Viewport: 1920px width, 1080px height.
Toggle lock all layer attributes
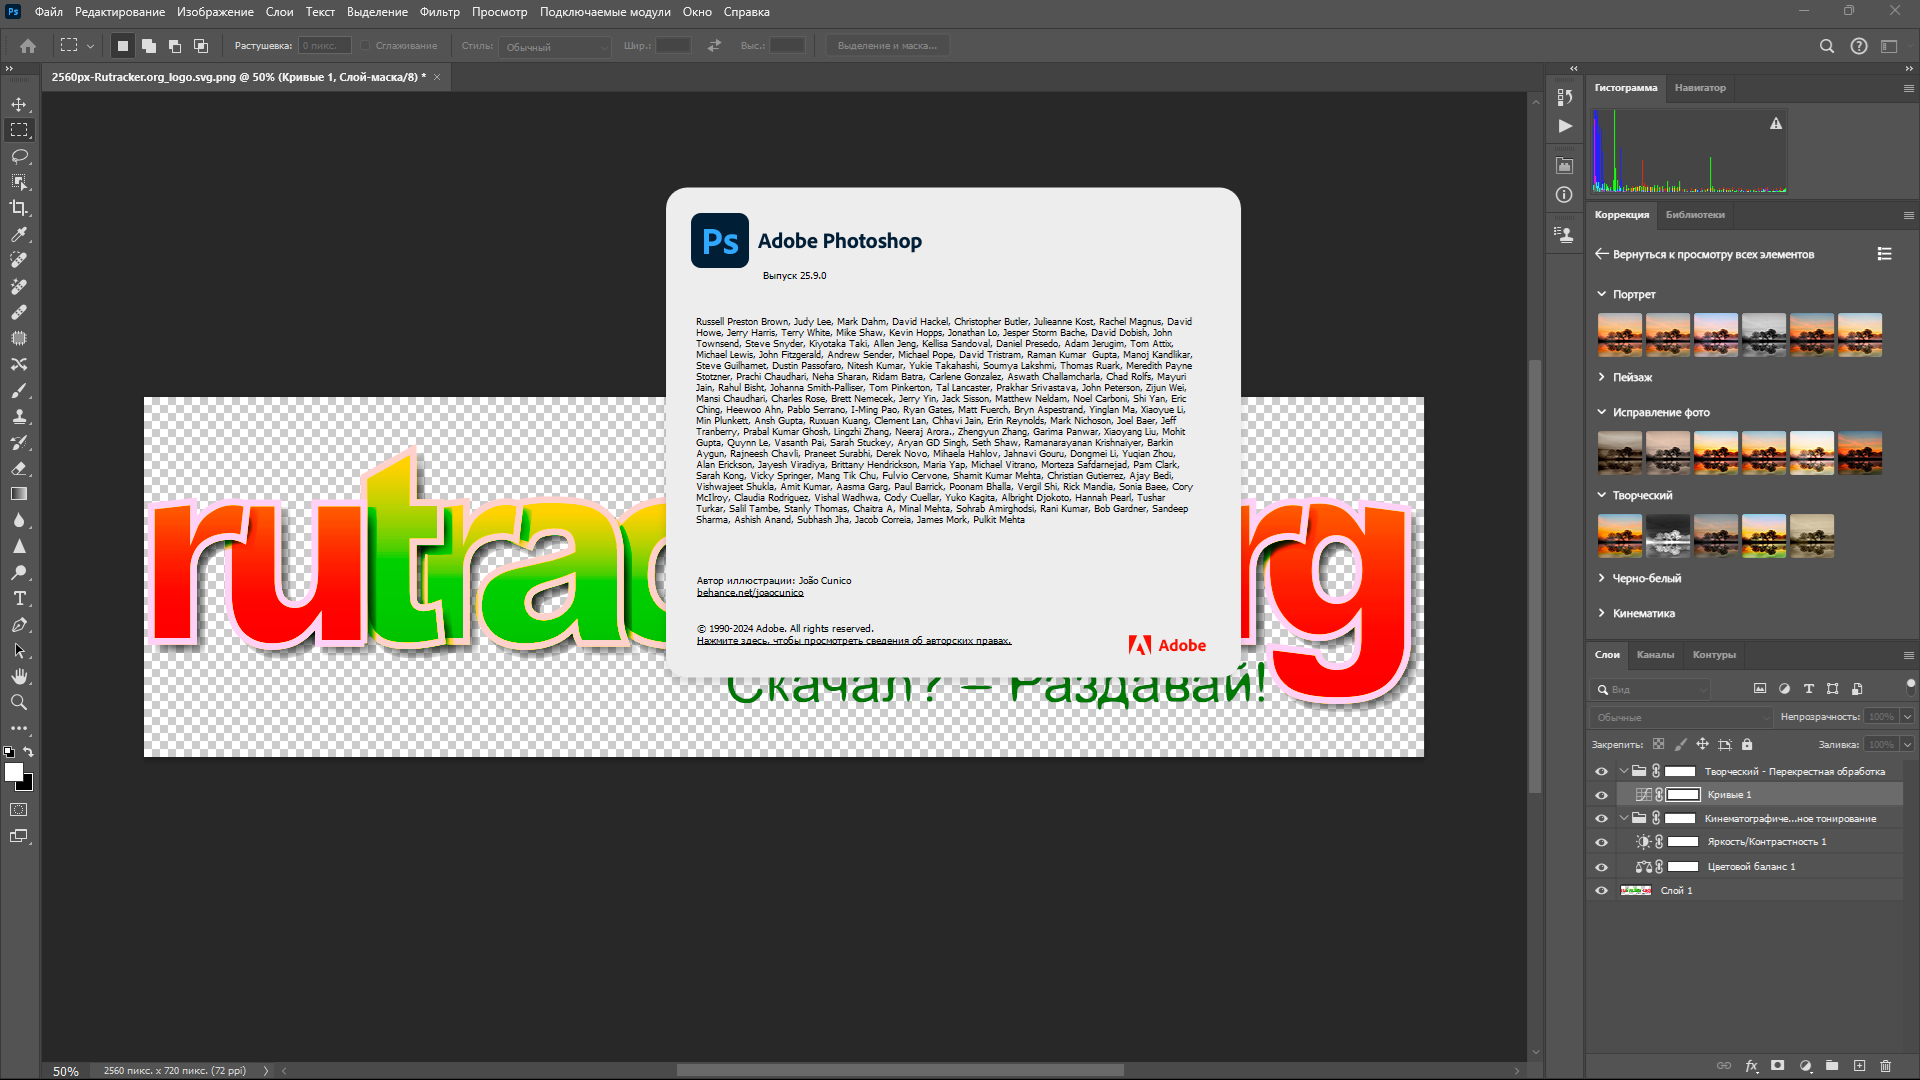point(1747,745)
